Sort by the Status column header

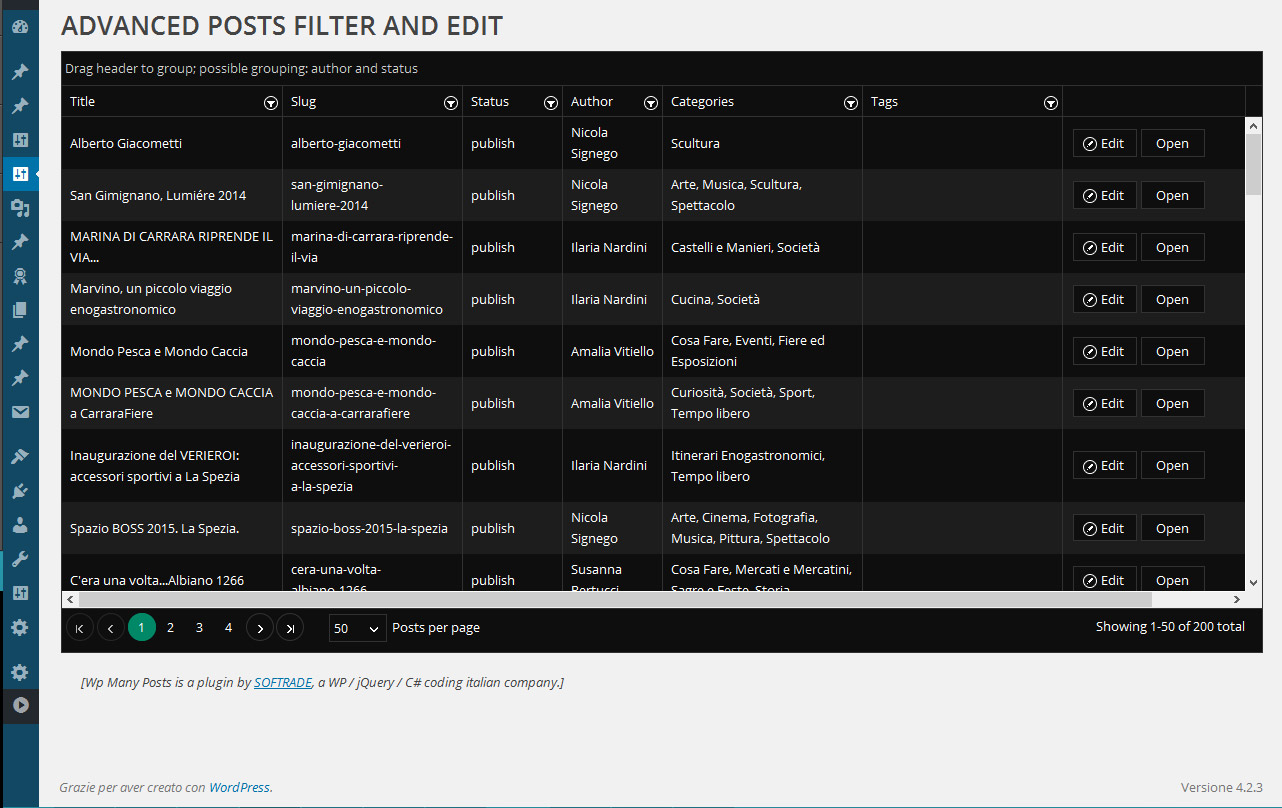click(x=490, y=101)
